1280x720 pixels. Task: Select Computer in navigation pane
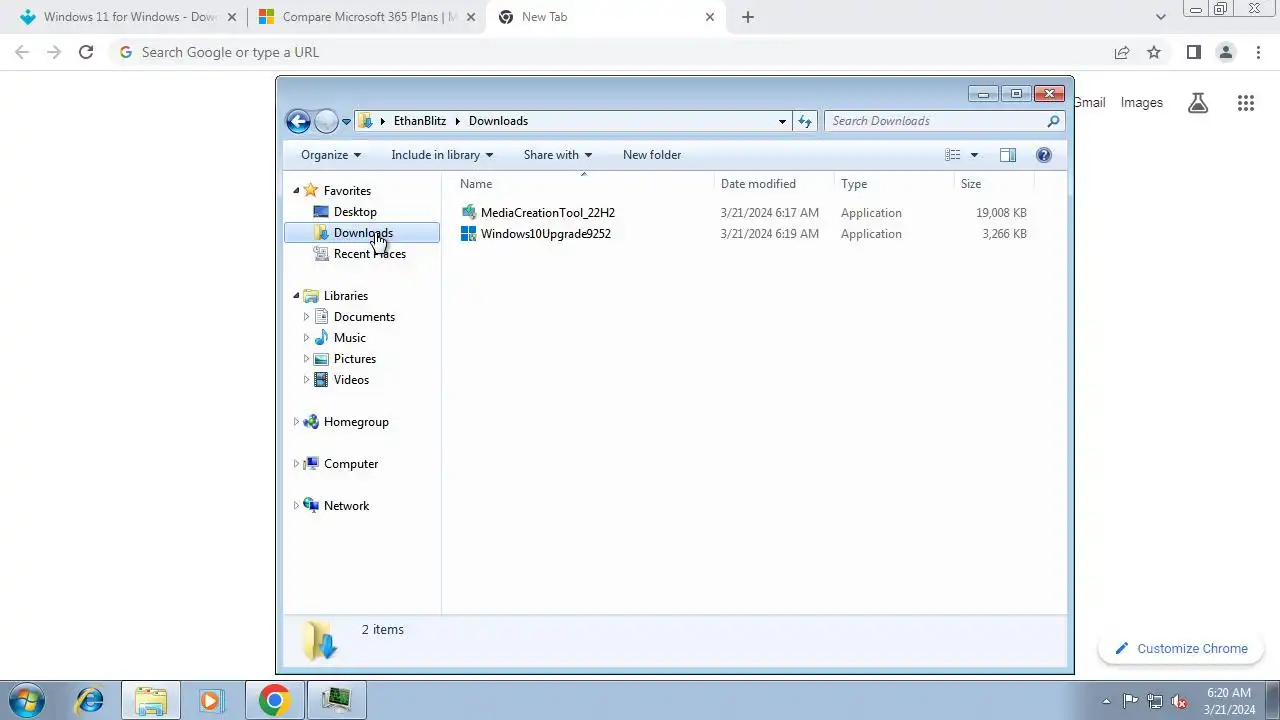[351, 464]
